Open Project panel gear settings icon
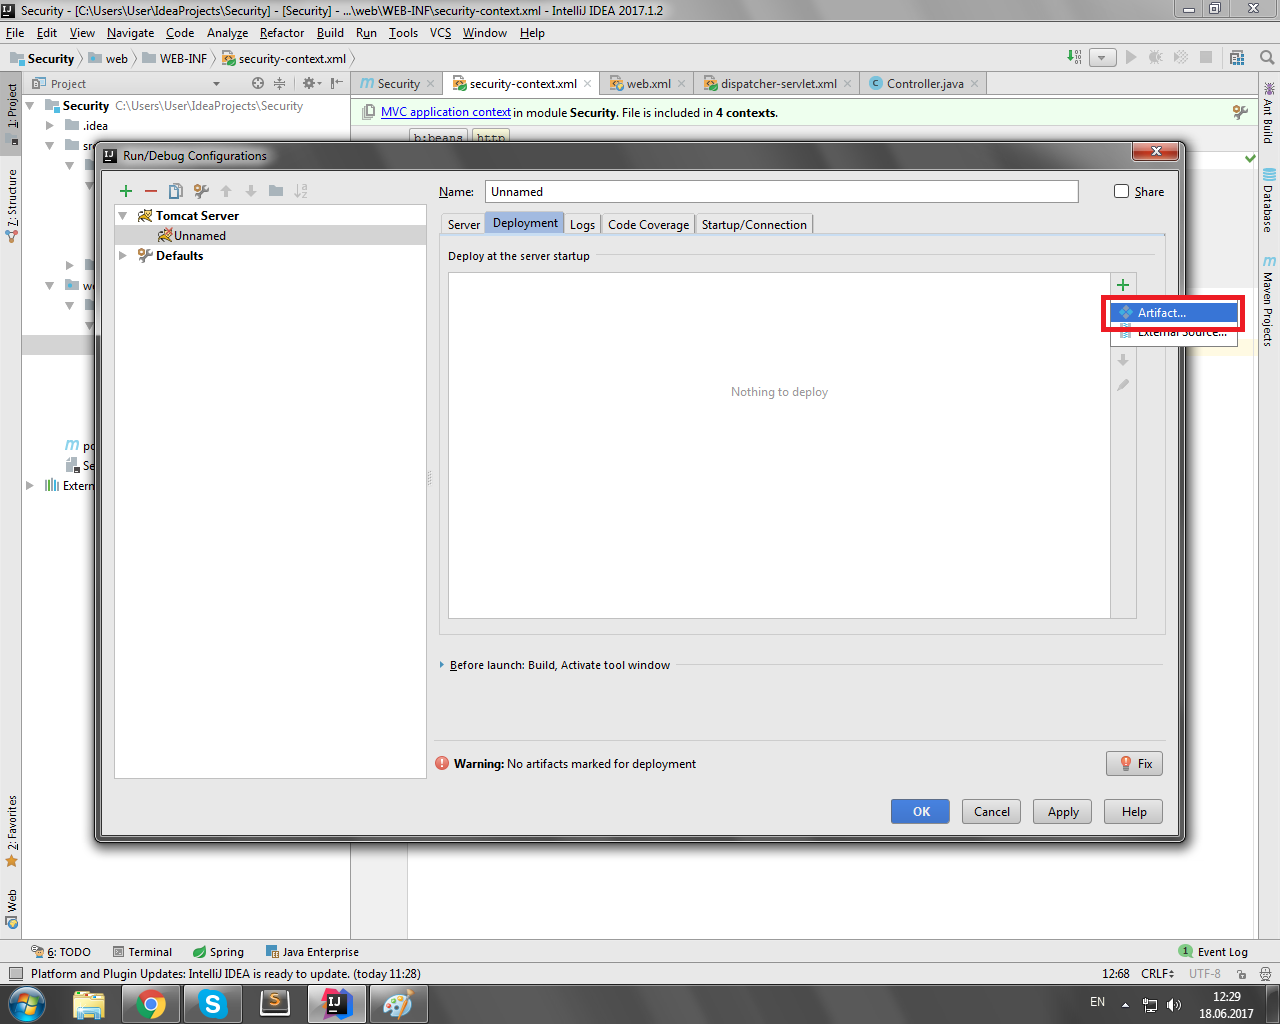1280x1024 pixels. tap(310, 84)
